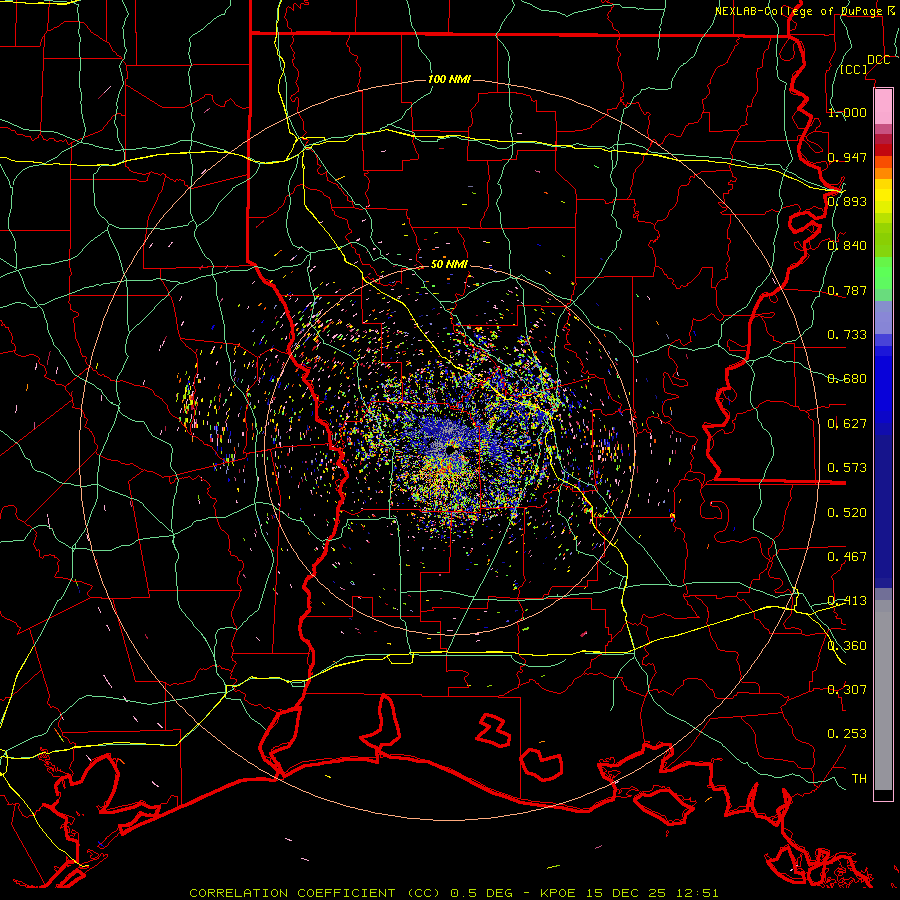Click the 0.413 legend value
This screenshot has height=900, width=900.
point(847,600)
